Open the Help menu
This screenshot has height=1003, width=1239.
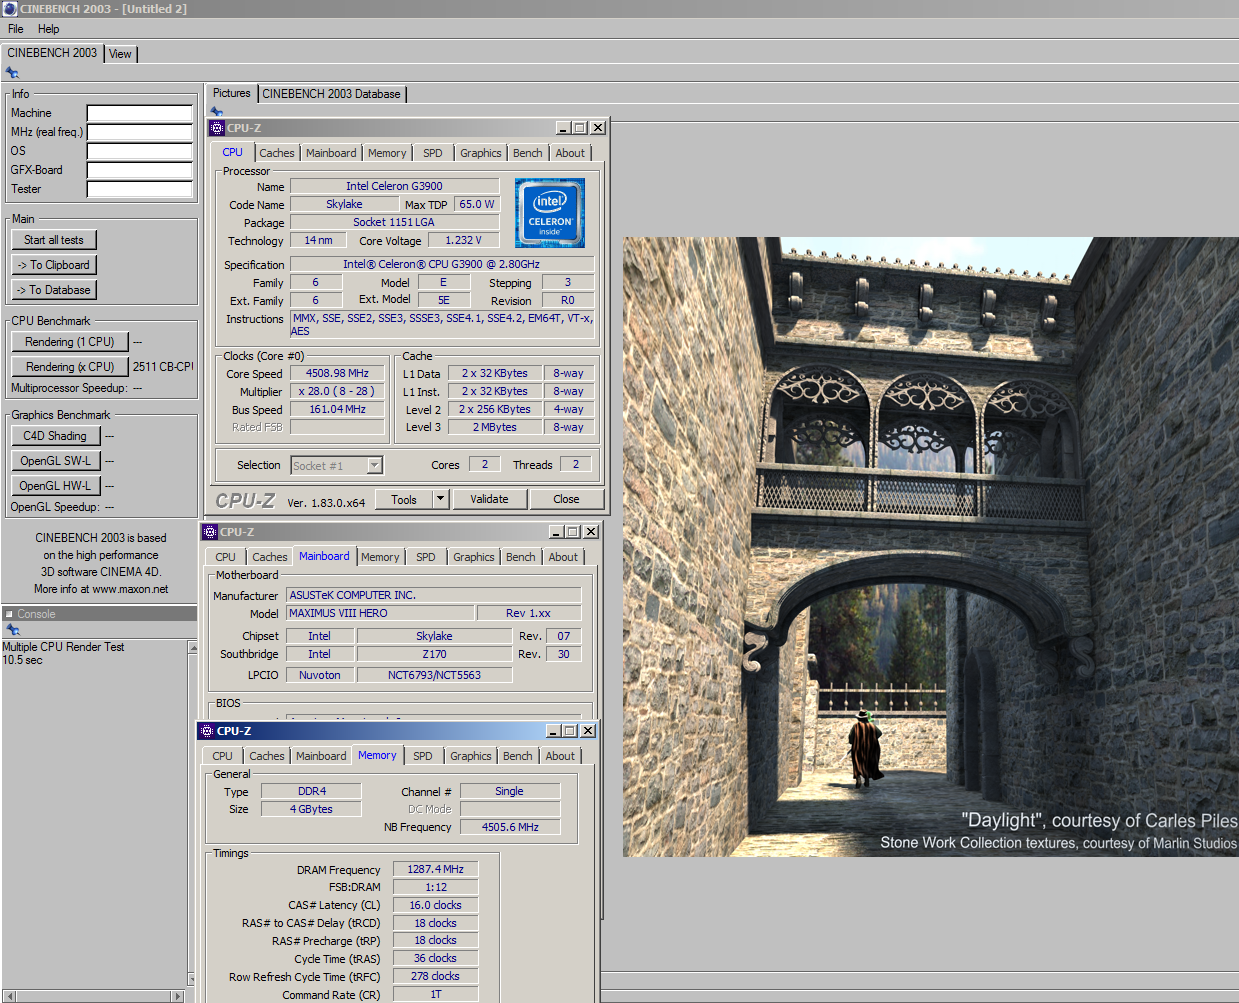coord(49,29)
